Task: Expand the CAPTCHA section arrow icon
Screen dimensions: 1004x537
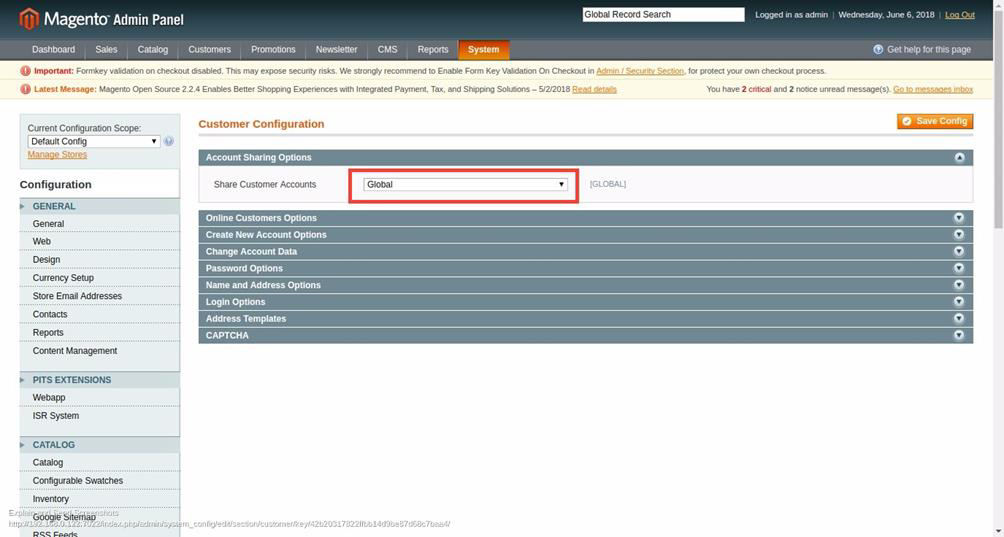Action: click(x=959, y=335)
